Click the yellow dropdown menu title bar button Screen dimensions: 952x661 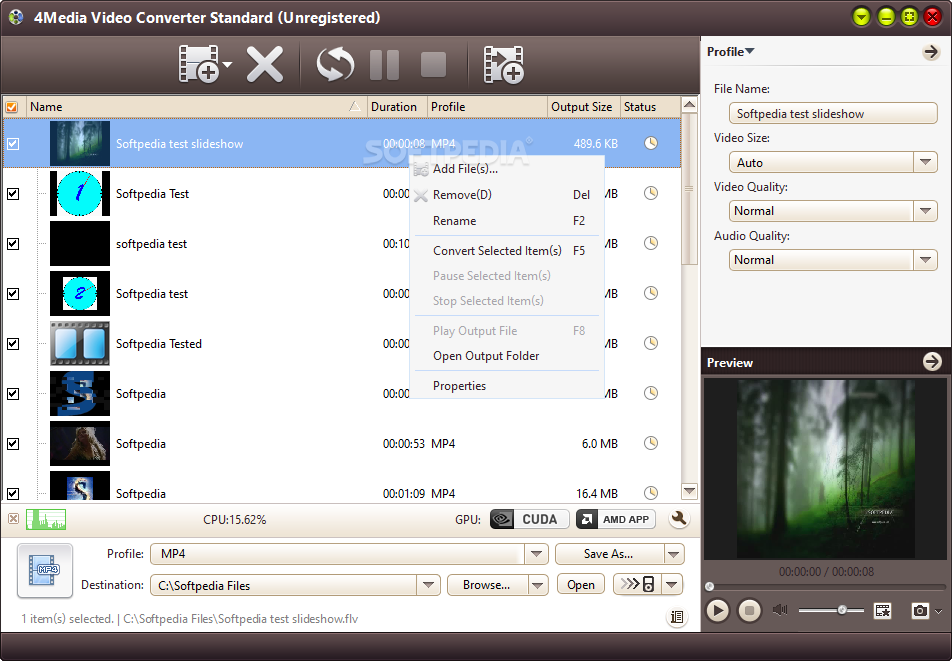point(861,17)
